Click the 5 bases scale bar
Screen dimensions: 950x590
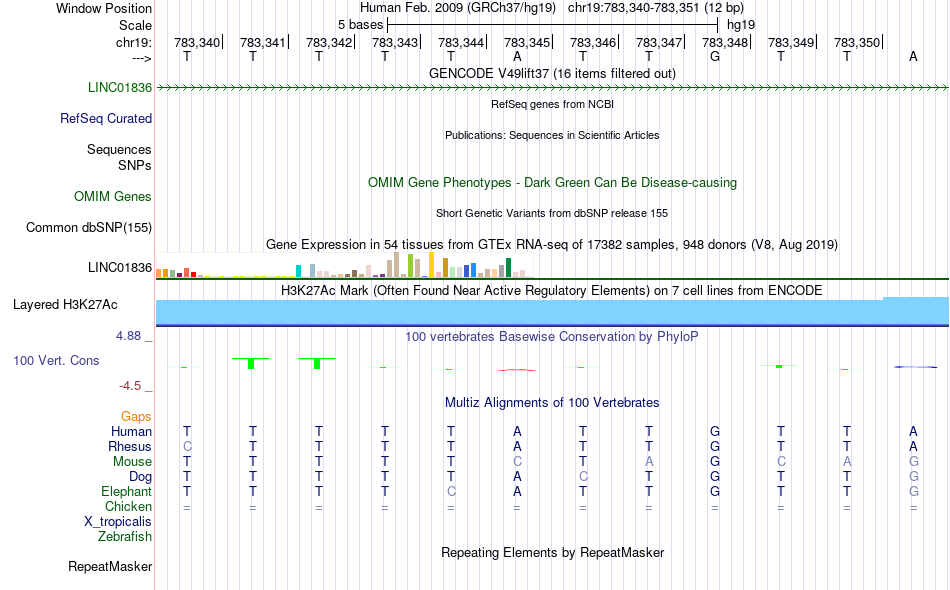pos(553,25)
